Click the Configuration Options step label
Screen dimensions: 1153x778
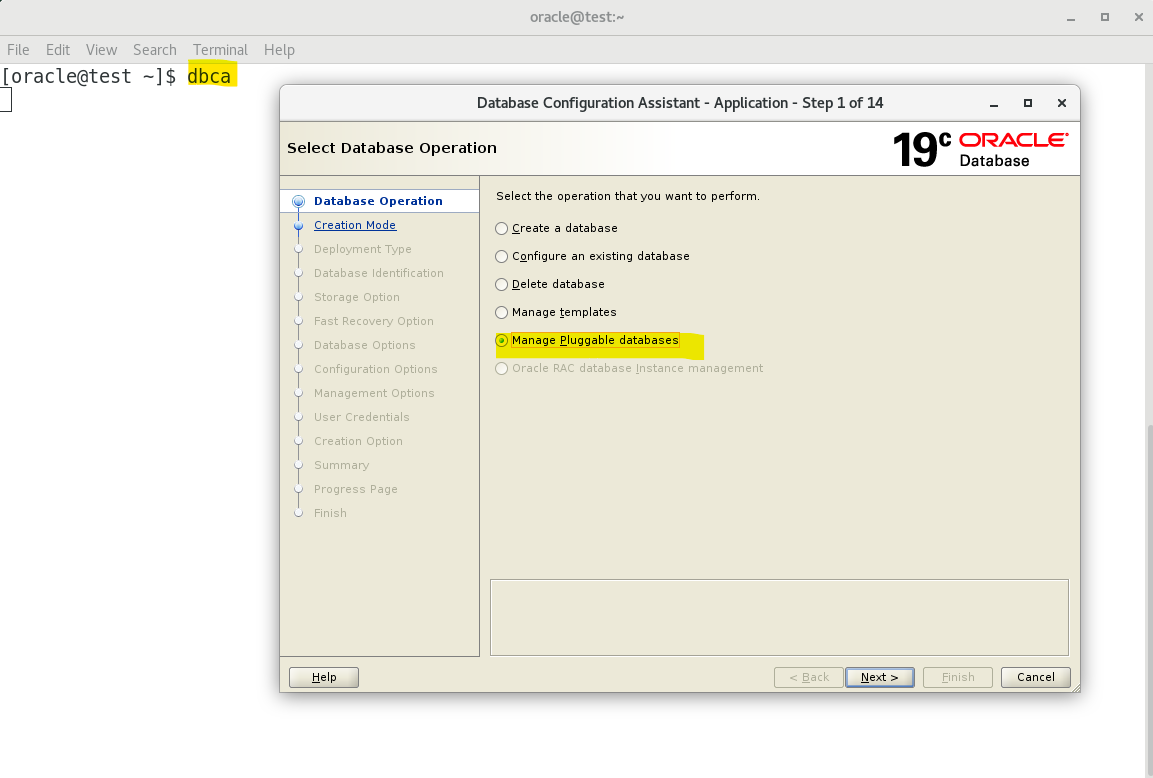coord(376,369)
